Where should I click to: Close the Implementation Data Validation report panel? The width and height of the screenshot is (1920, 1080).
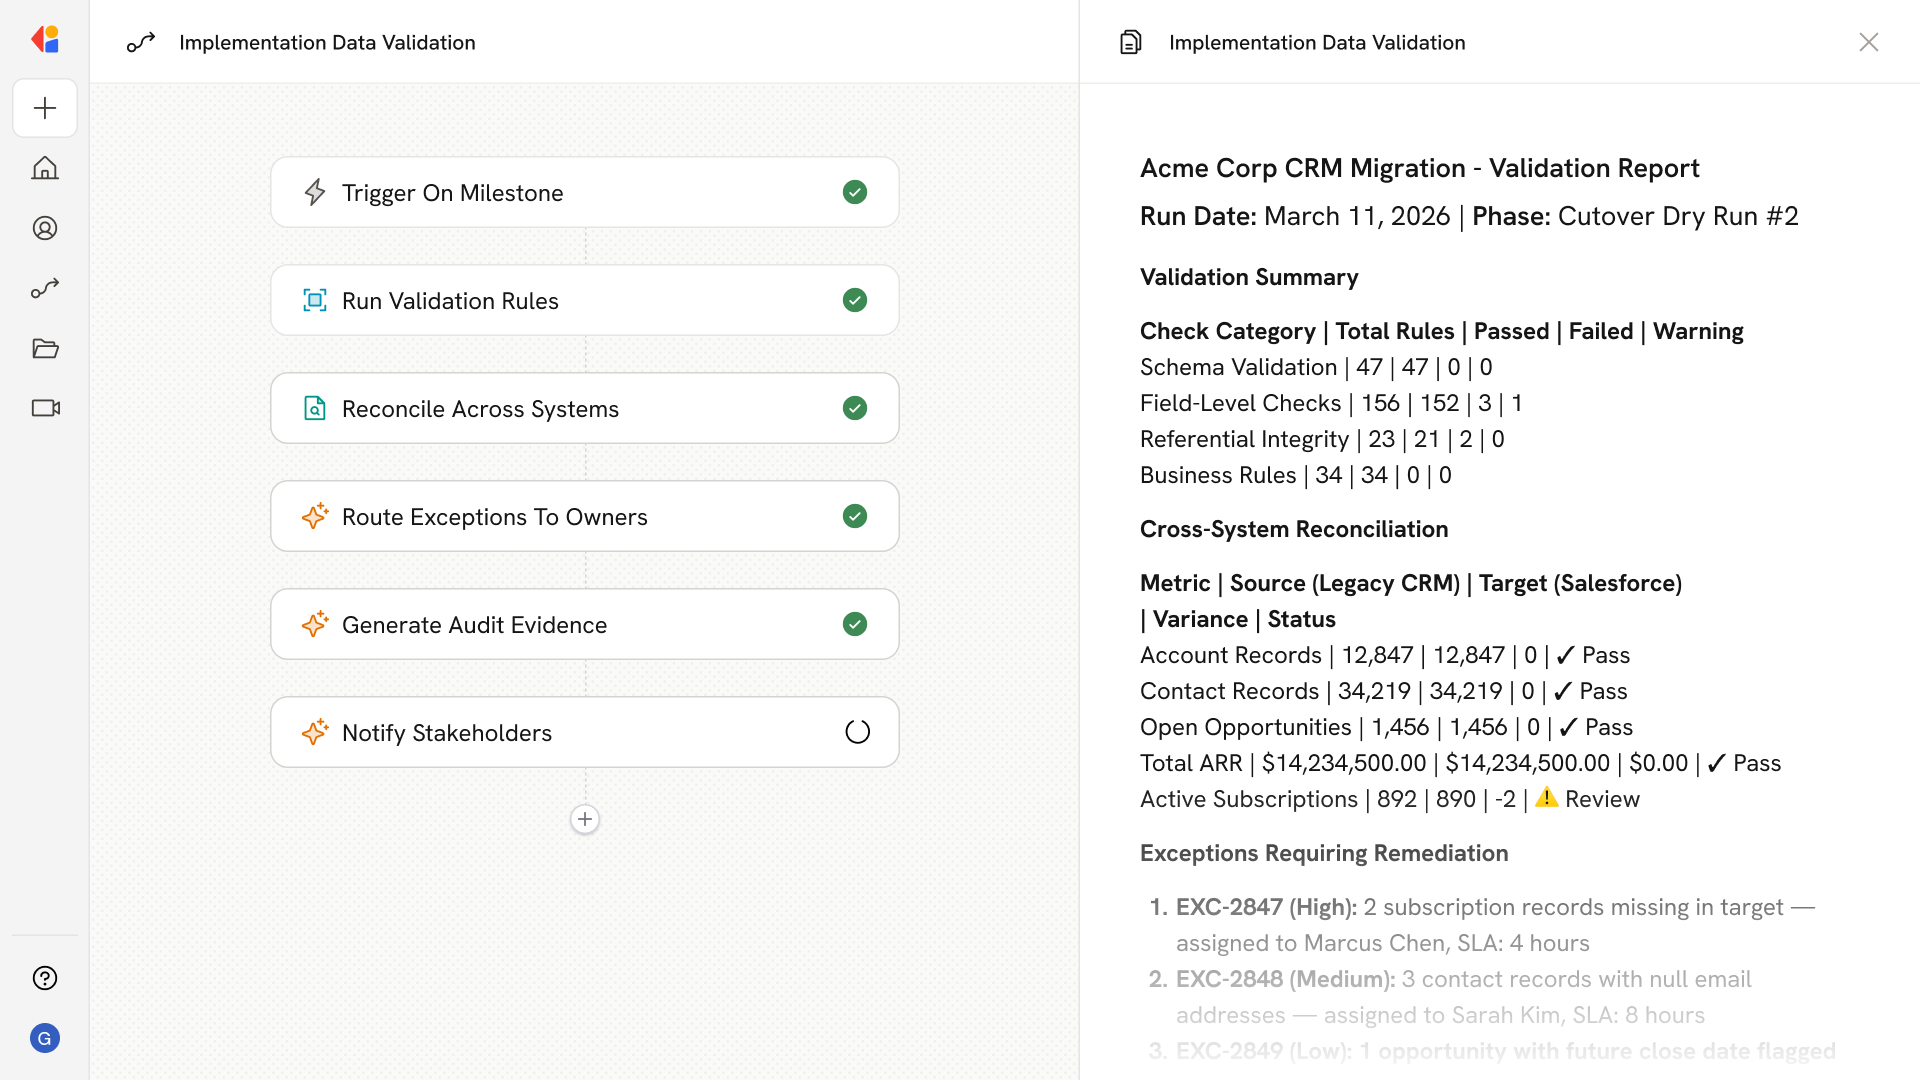click(1868, 42)
